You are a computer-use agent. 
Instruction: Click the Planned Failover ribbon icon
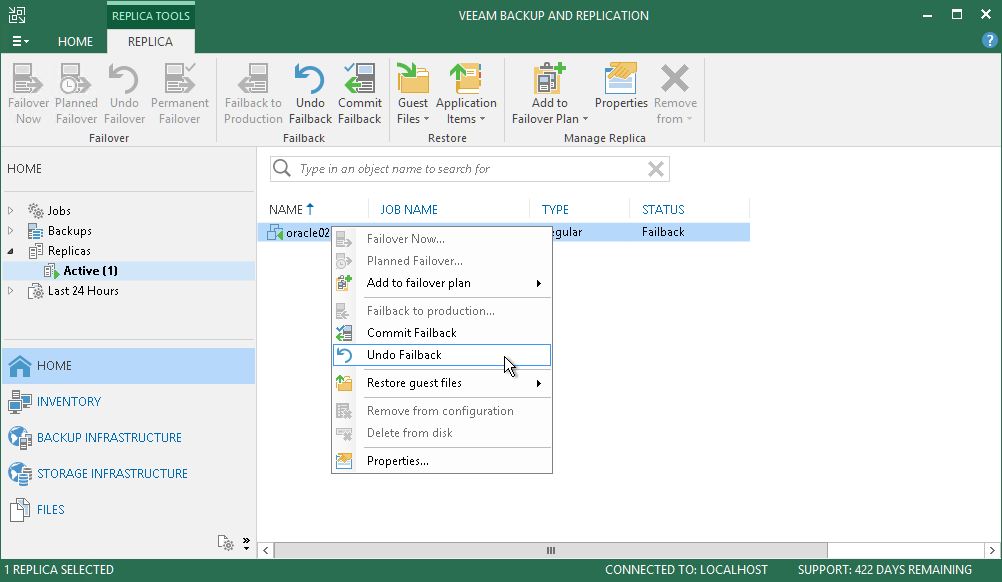76,93
